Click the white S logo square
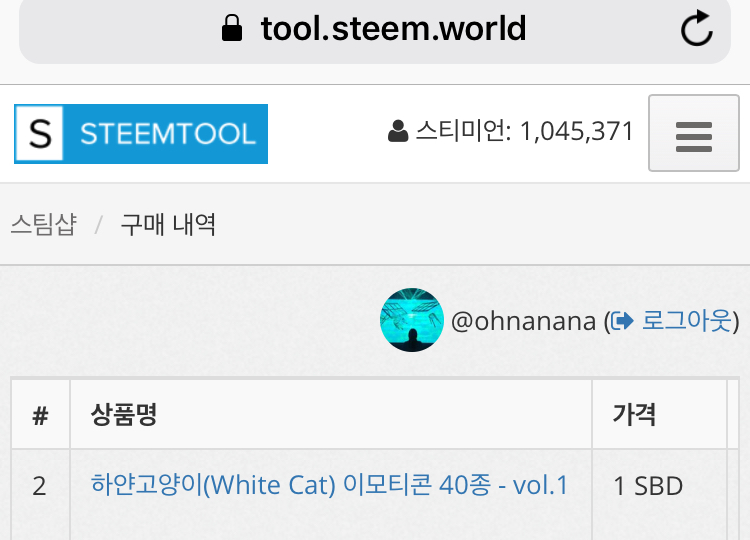 (40, 133)
